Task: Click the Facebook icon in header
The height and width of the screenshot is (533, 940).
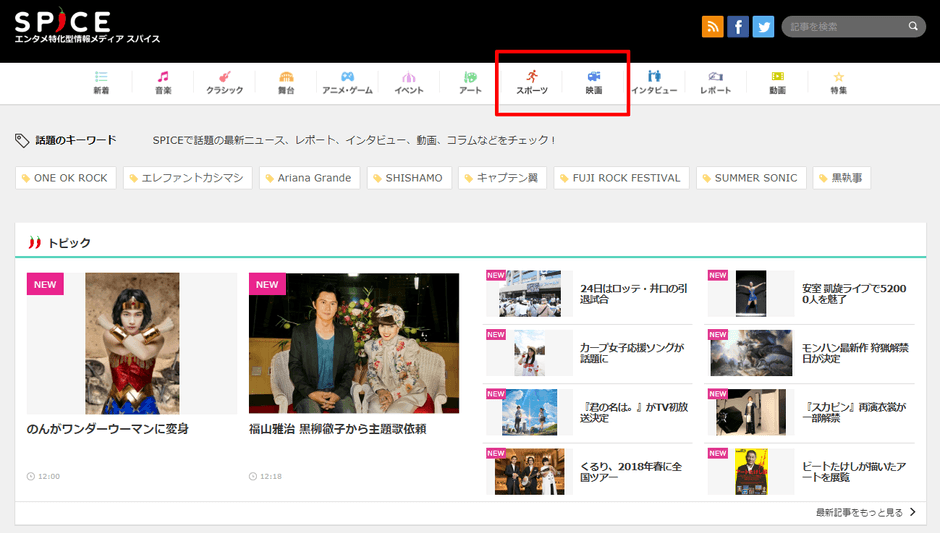Action: 738,27
